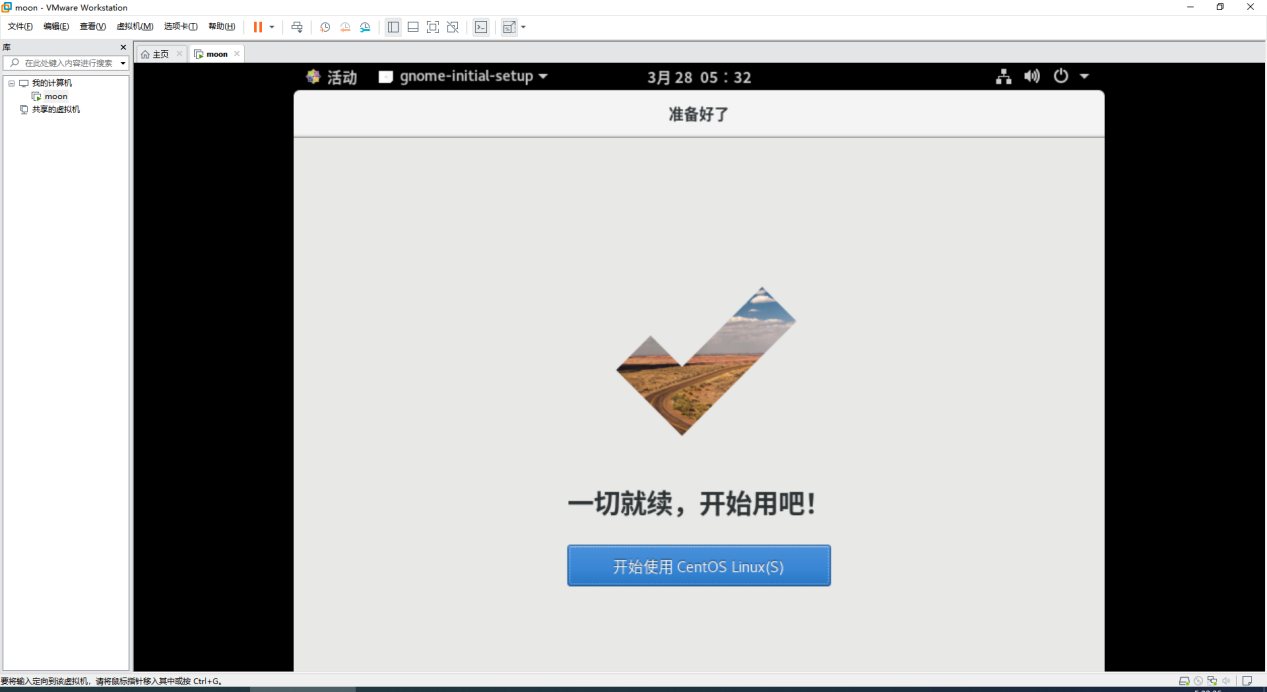Expand the GNOME system menu arrow
1267x692 pixels.
pyautogui.click(x=1084, y=76)
